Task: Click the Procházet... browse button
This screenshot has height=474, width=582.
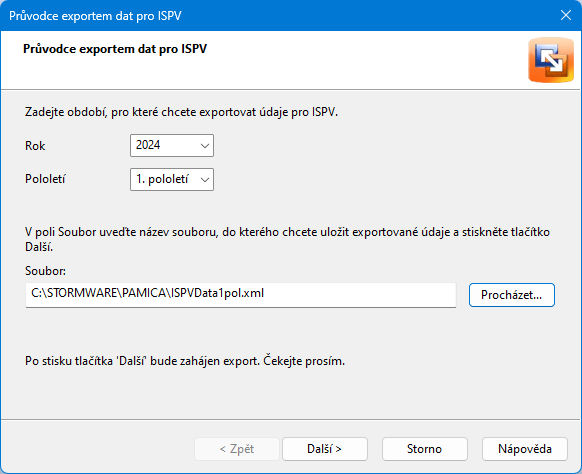Action: [511, 295]
